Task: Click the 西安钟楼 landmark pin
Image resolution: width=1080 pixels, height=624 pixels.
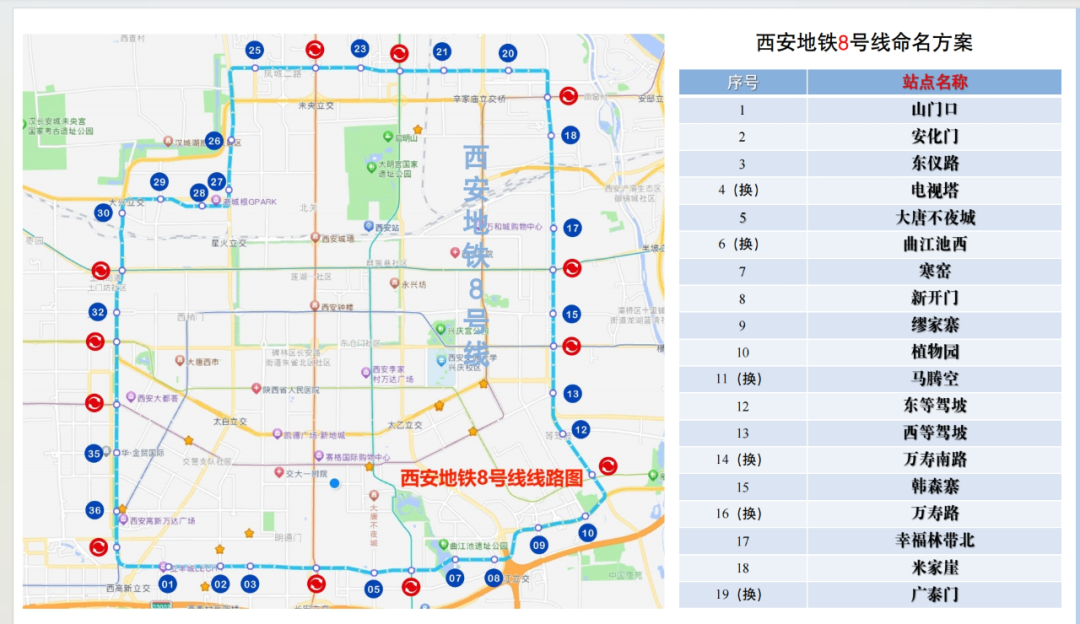Action: pos(315,306)
